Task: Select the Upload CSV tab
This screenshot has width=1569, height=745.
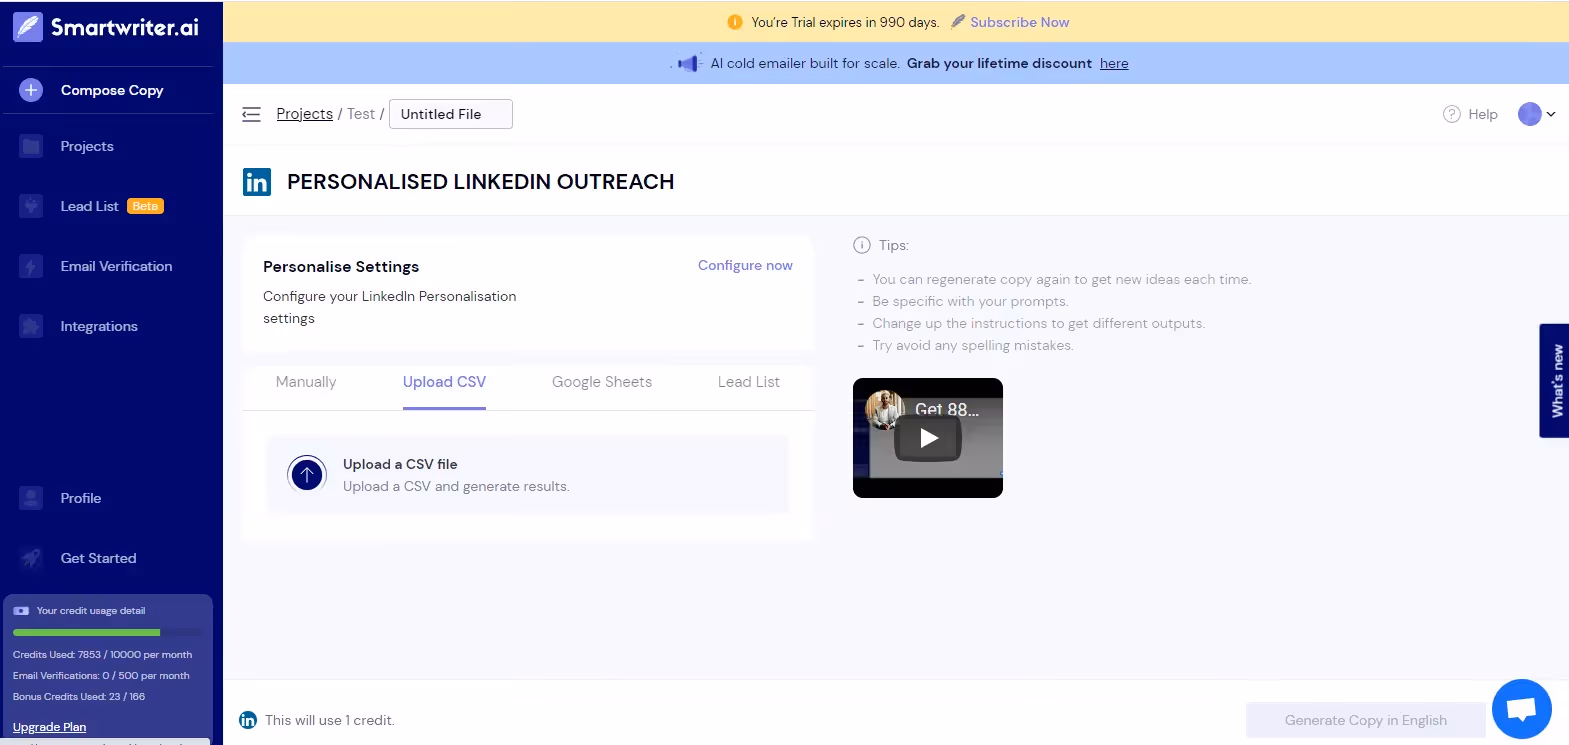Action: pos(444,382)
